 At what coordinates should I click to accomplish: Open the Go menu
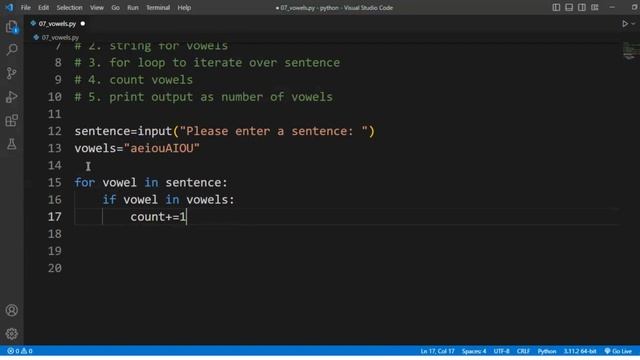coord(116,7)
